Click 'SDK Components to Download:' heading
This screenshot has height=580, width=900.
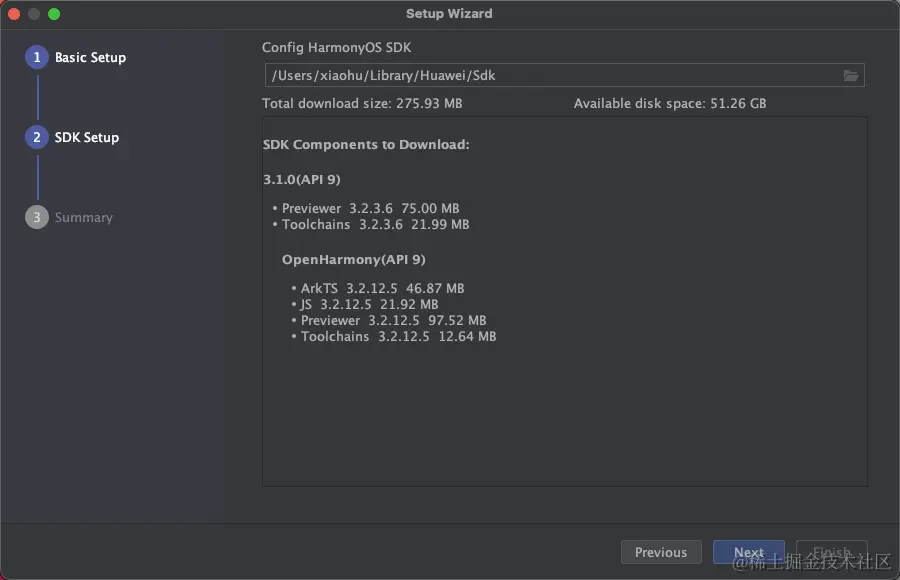(366, 145)
